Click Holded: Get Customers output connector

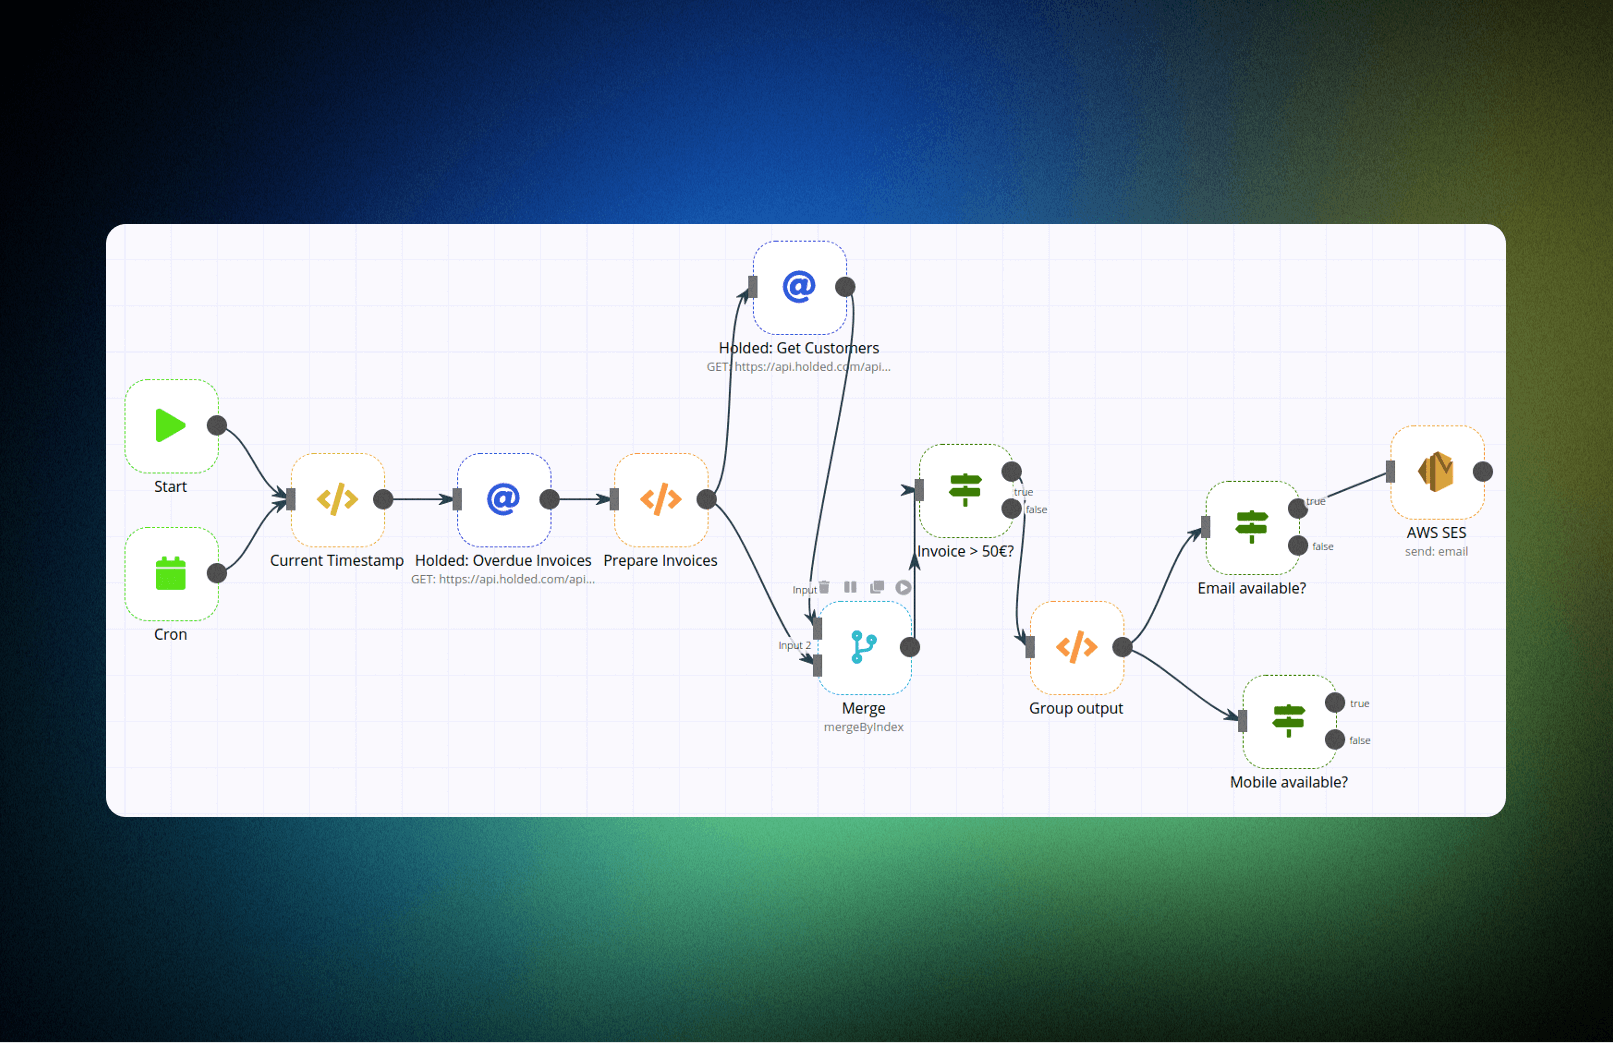point(845,287)
